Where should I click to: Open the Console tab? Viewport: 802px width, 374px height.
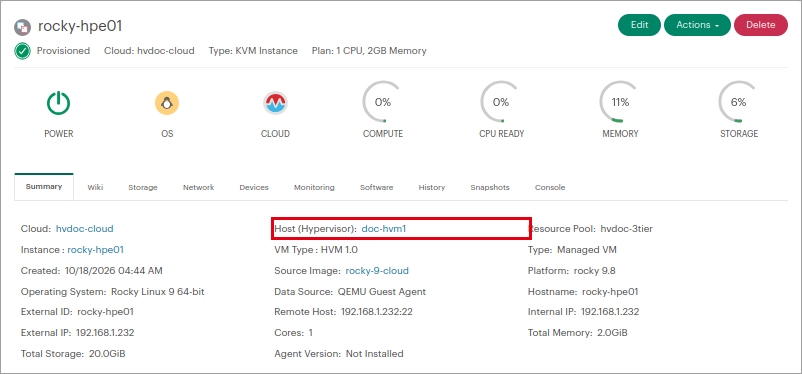click(550, 187)
